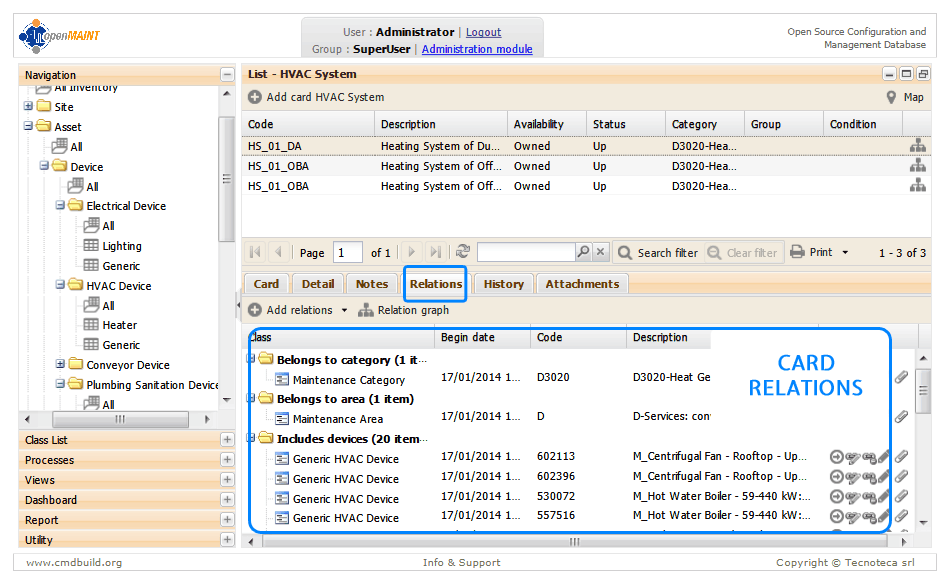Switch to the History tab
Screen dimensions: 950x584
coord(503,284)
